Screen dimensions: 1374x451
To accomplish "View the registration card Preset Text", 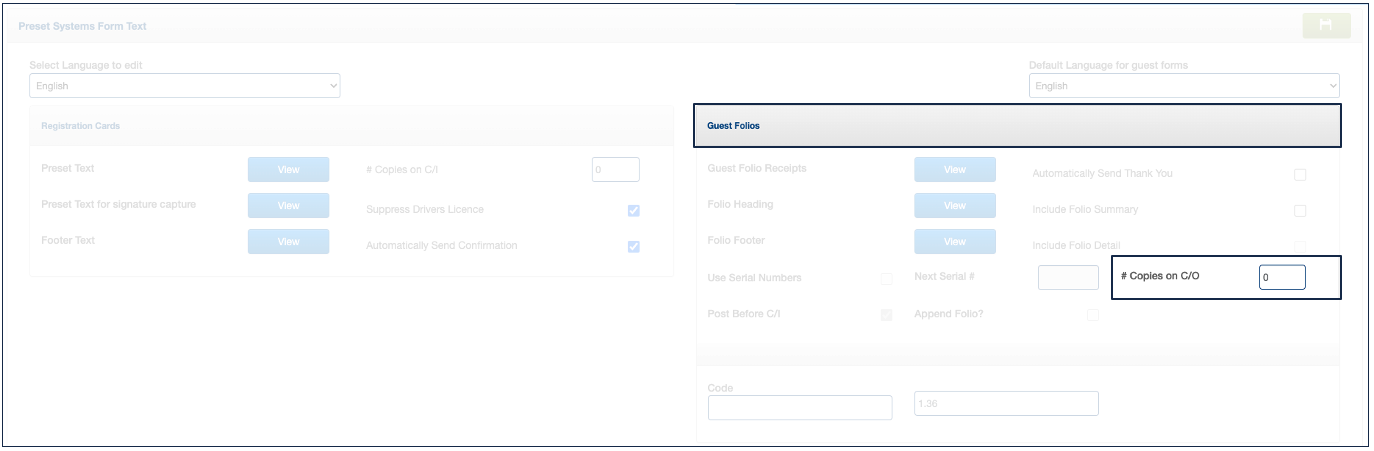I will 288,170.
